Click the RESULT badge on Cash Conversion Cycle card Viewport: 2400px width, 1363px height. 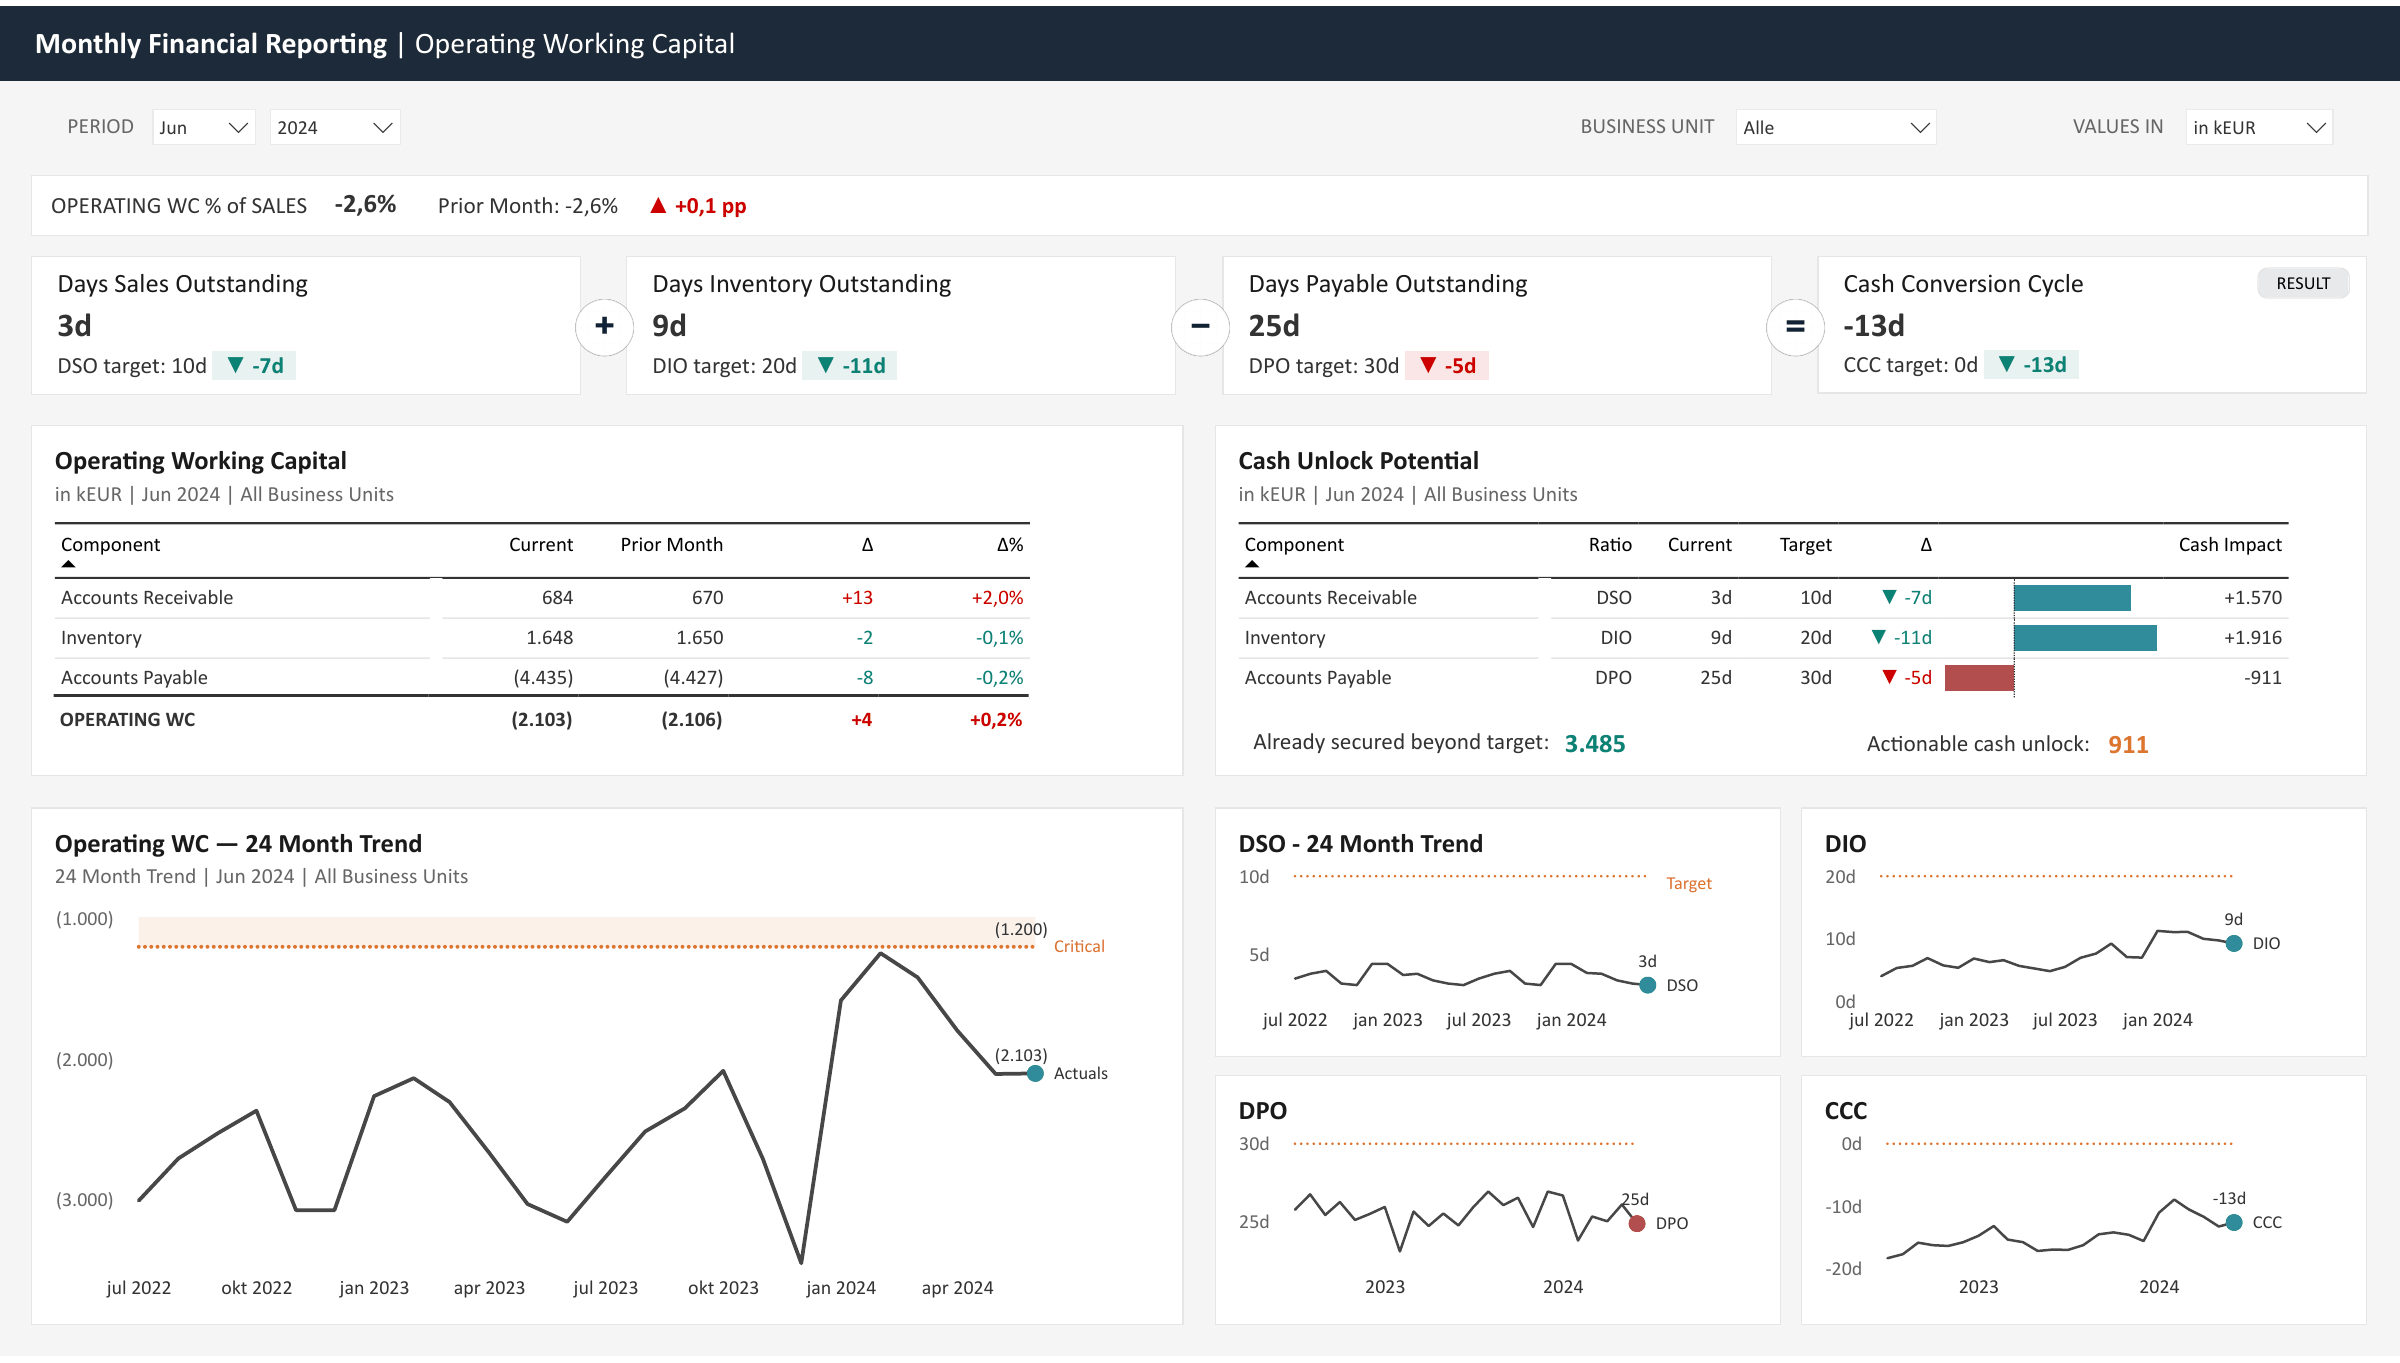point(2303,283)
